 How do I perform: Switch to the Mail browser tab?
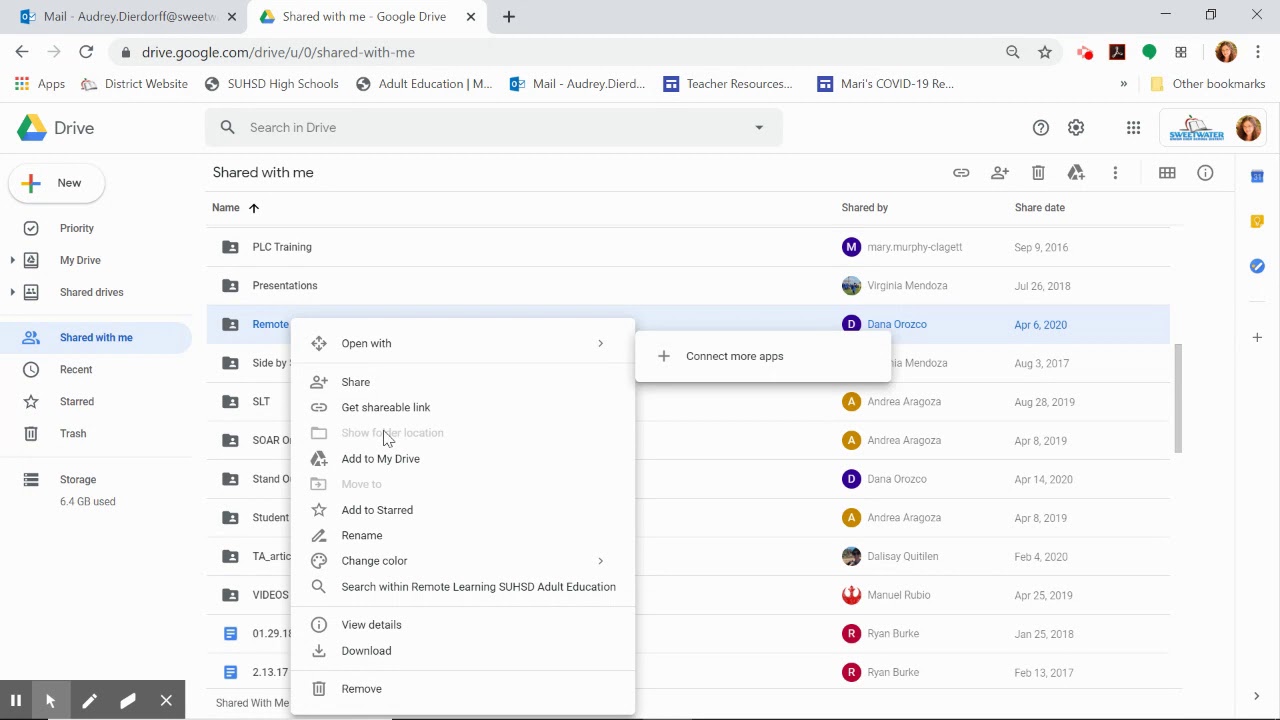(x=118, y=17)
